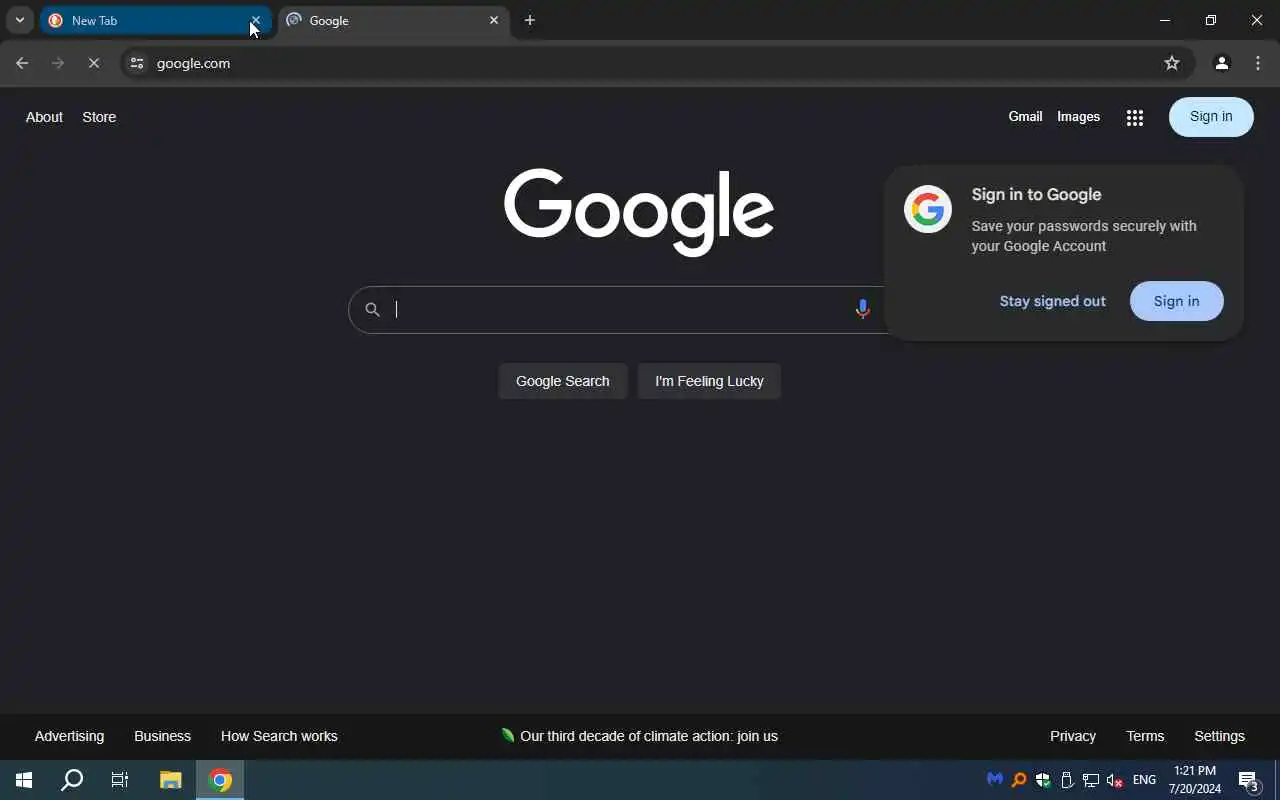
Task: Start voice search with the microphone
Action: point(862,309)
